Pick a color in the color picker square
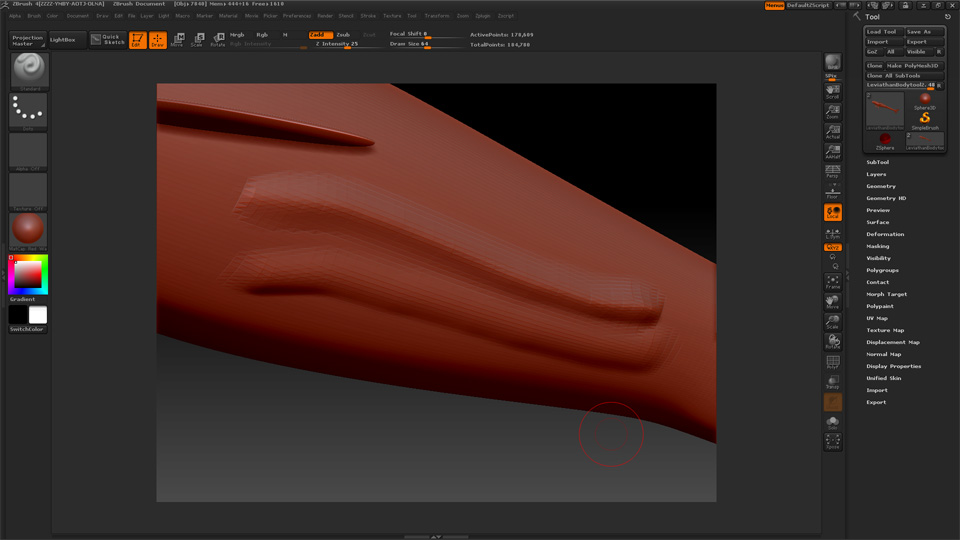 28,274
